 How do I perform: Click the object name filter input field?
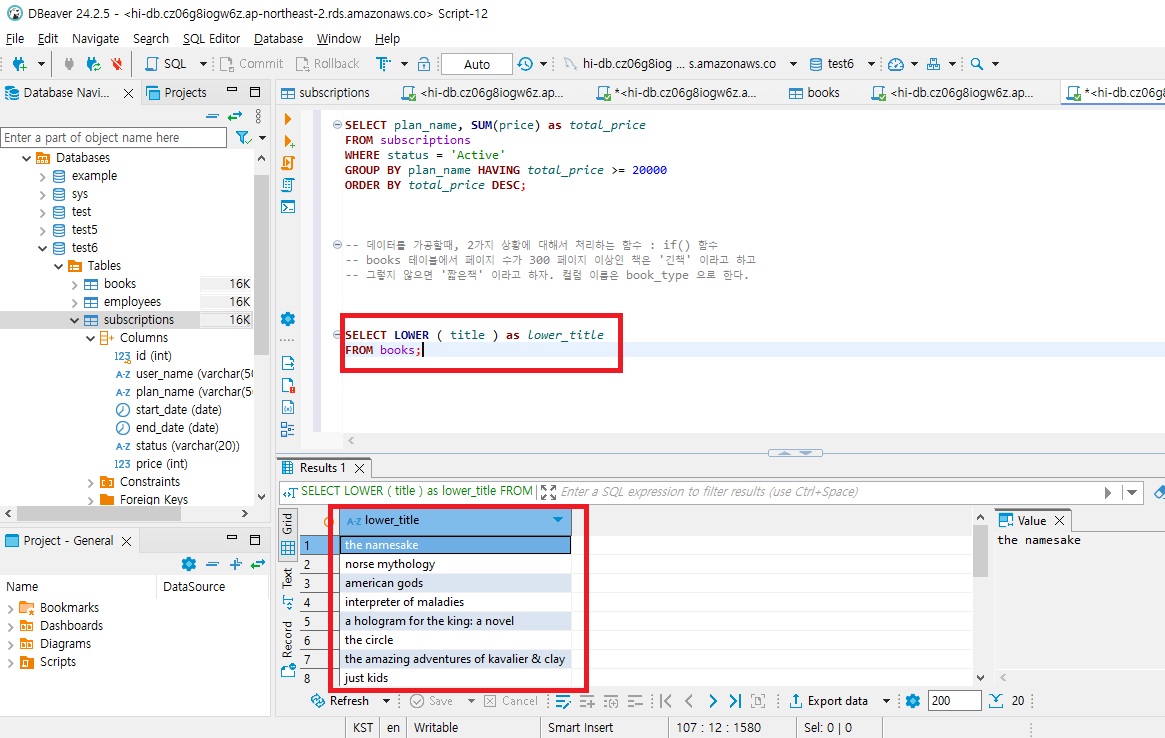point(114,137)
